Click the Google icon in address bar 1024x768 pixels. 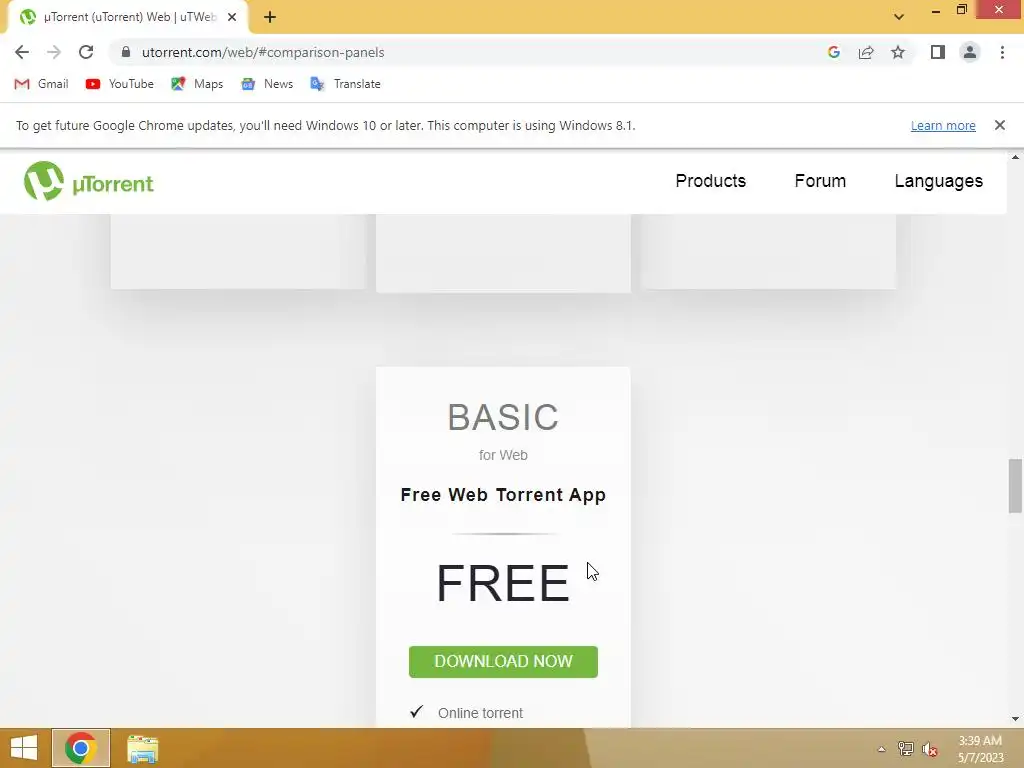tap(833, 52)
